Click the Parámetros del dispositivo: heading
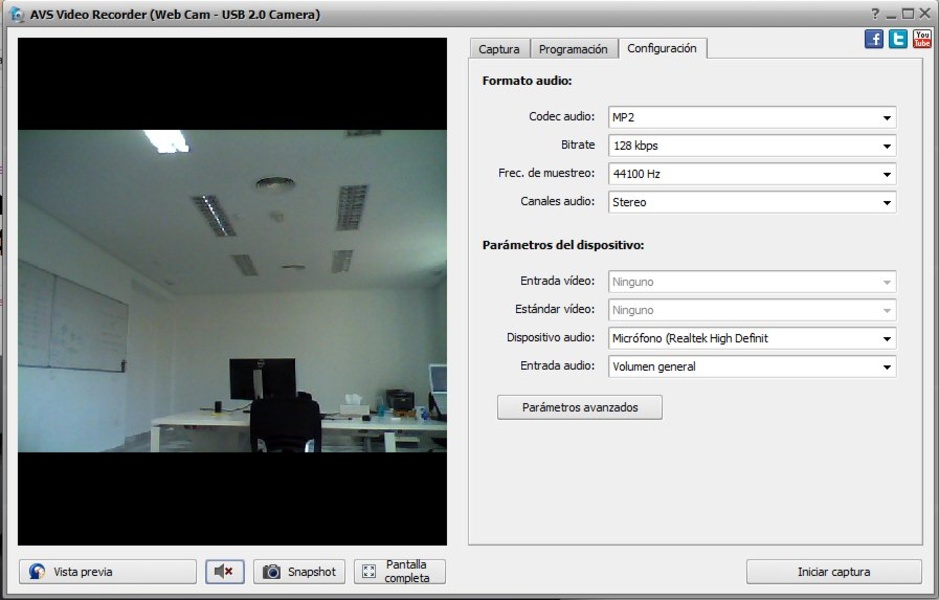 point(563,245)
